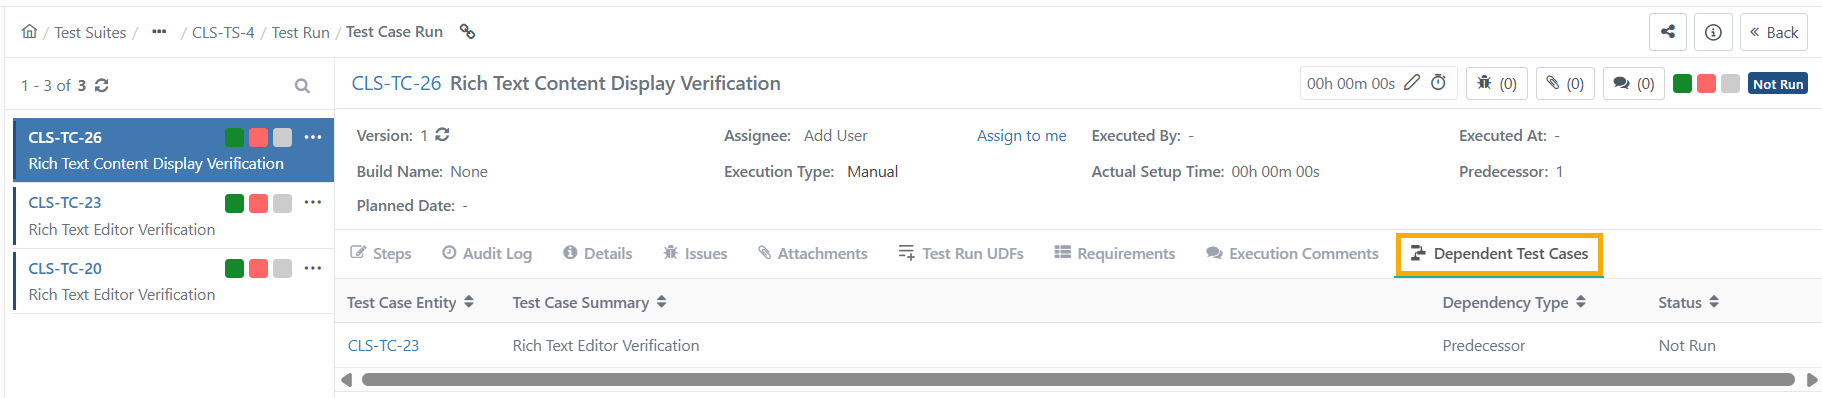This screenshot has height=398, width=1822.
Task: Set CLS-TC-23 list row to gray status
Action: tap(283, 203)
